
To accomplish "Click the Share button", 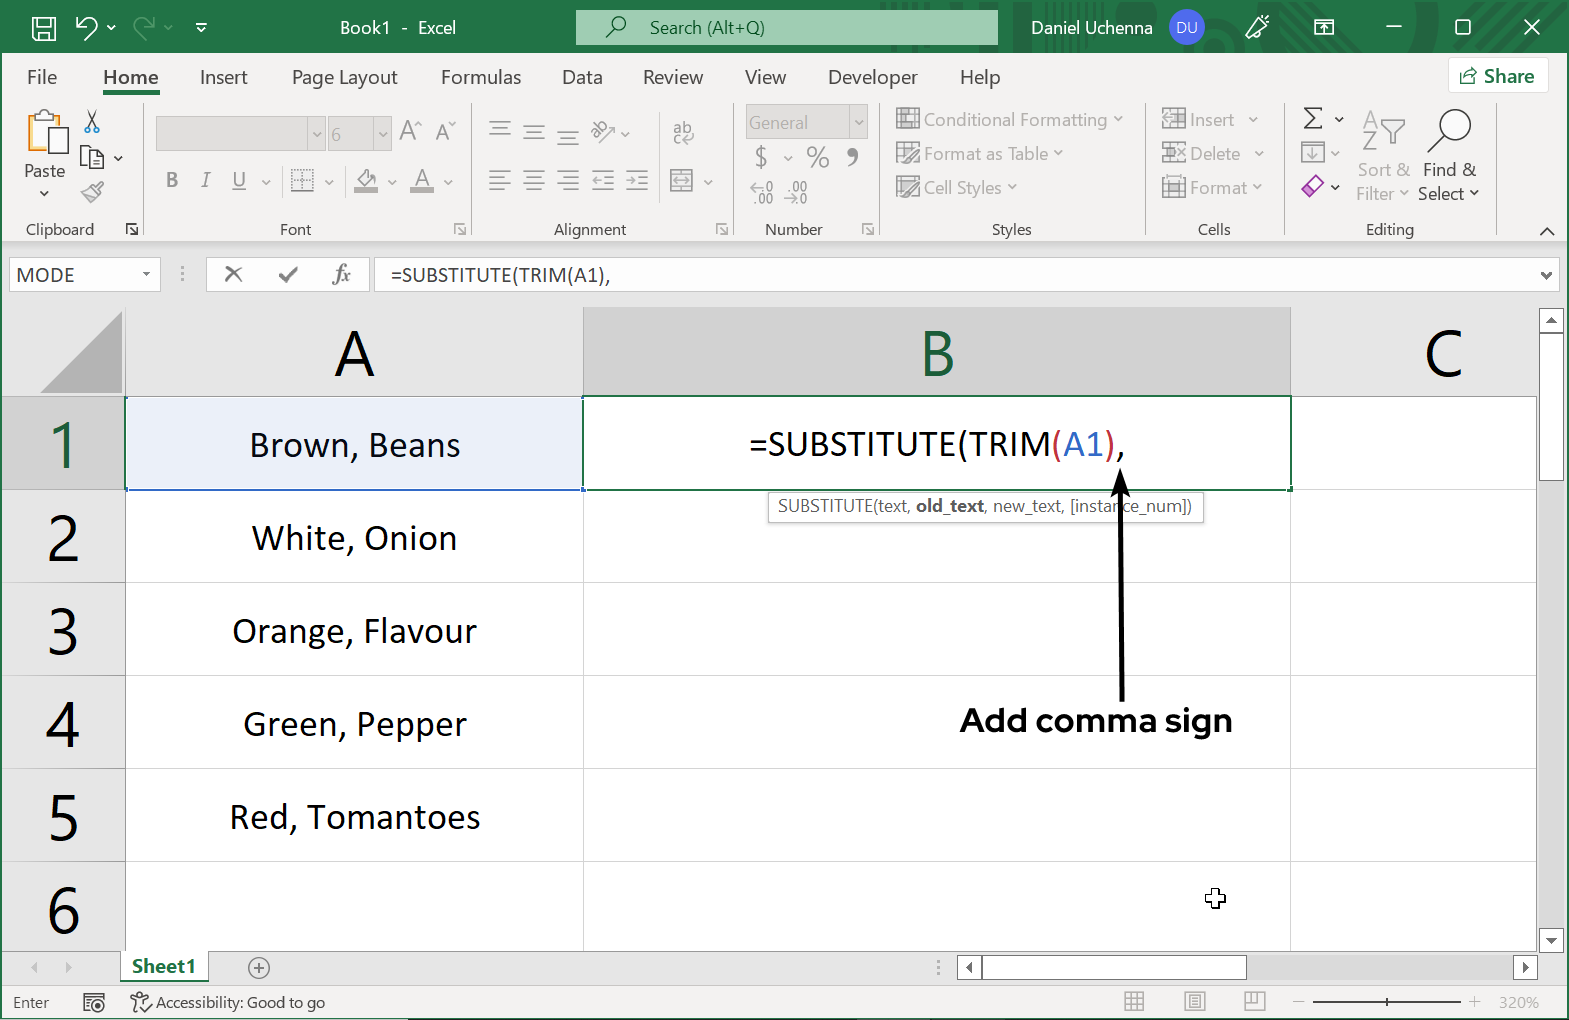I will [1497, 76].
